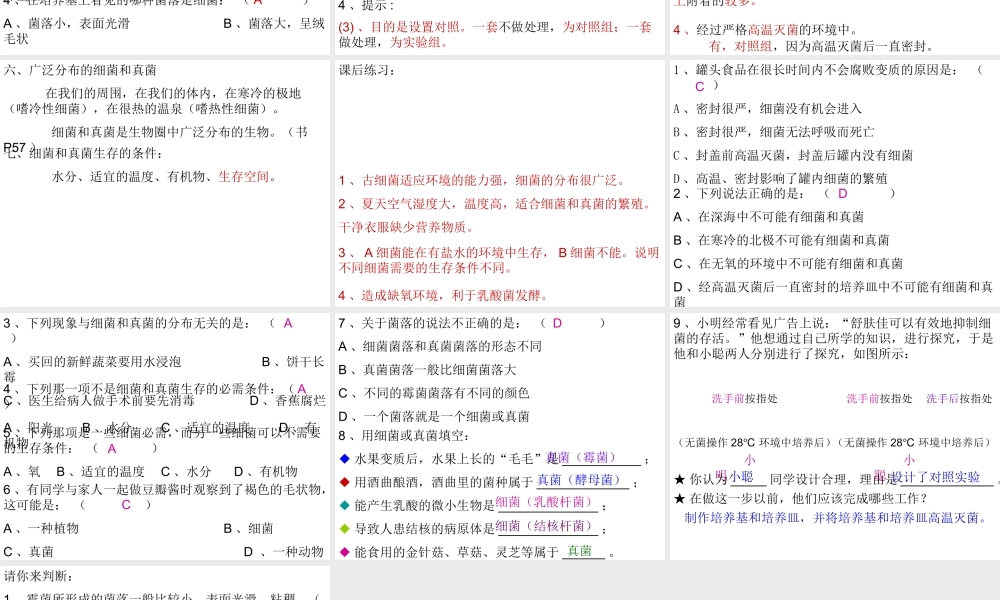Click the star bullet before 在做这一步以前
Viewport: 1000px width, 600px height.
coord(680,499)
